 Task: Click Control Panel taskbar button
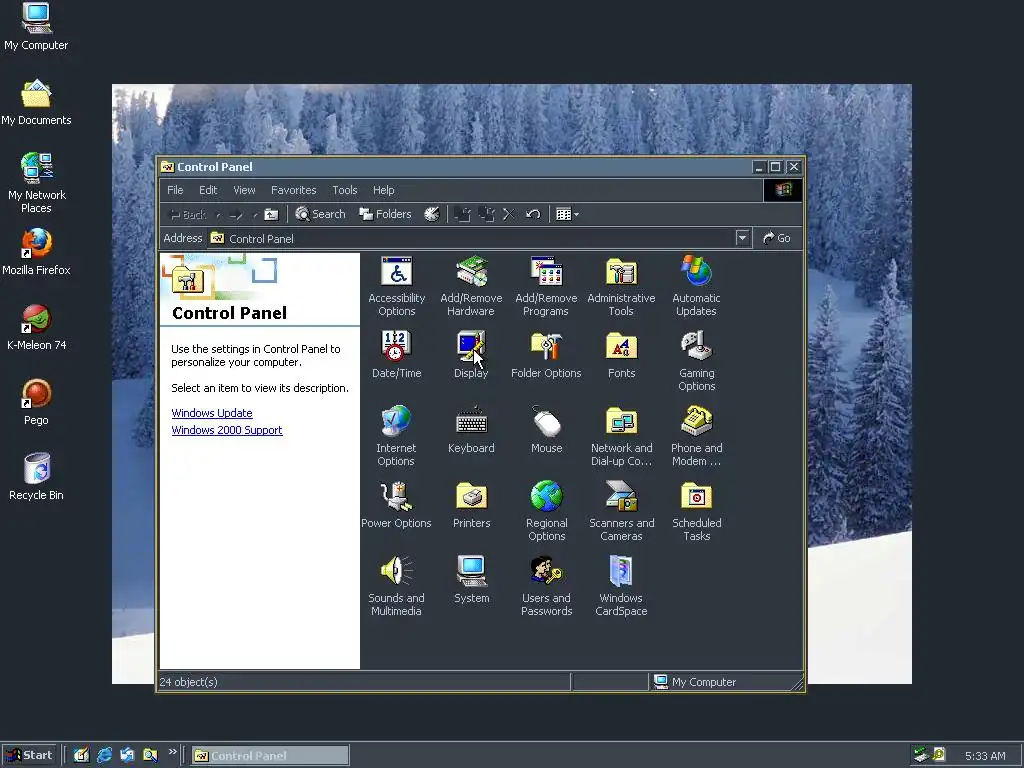tap(270, 756)
